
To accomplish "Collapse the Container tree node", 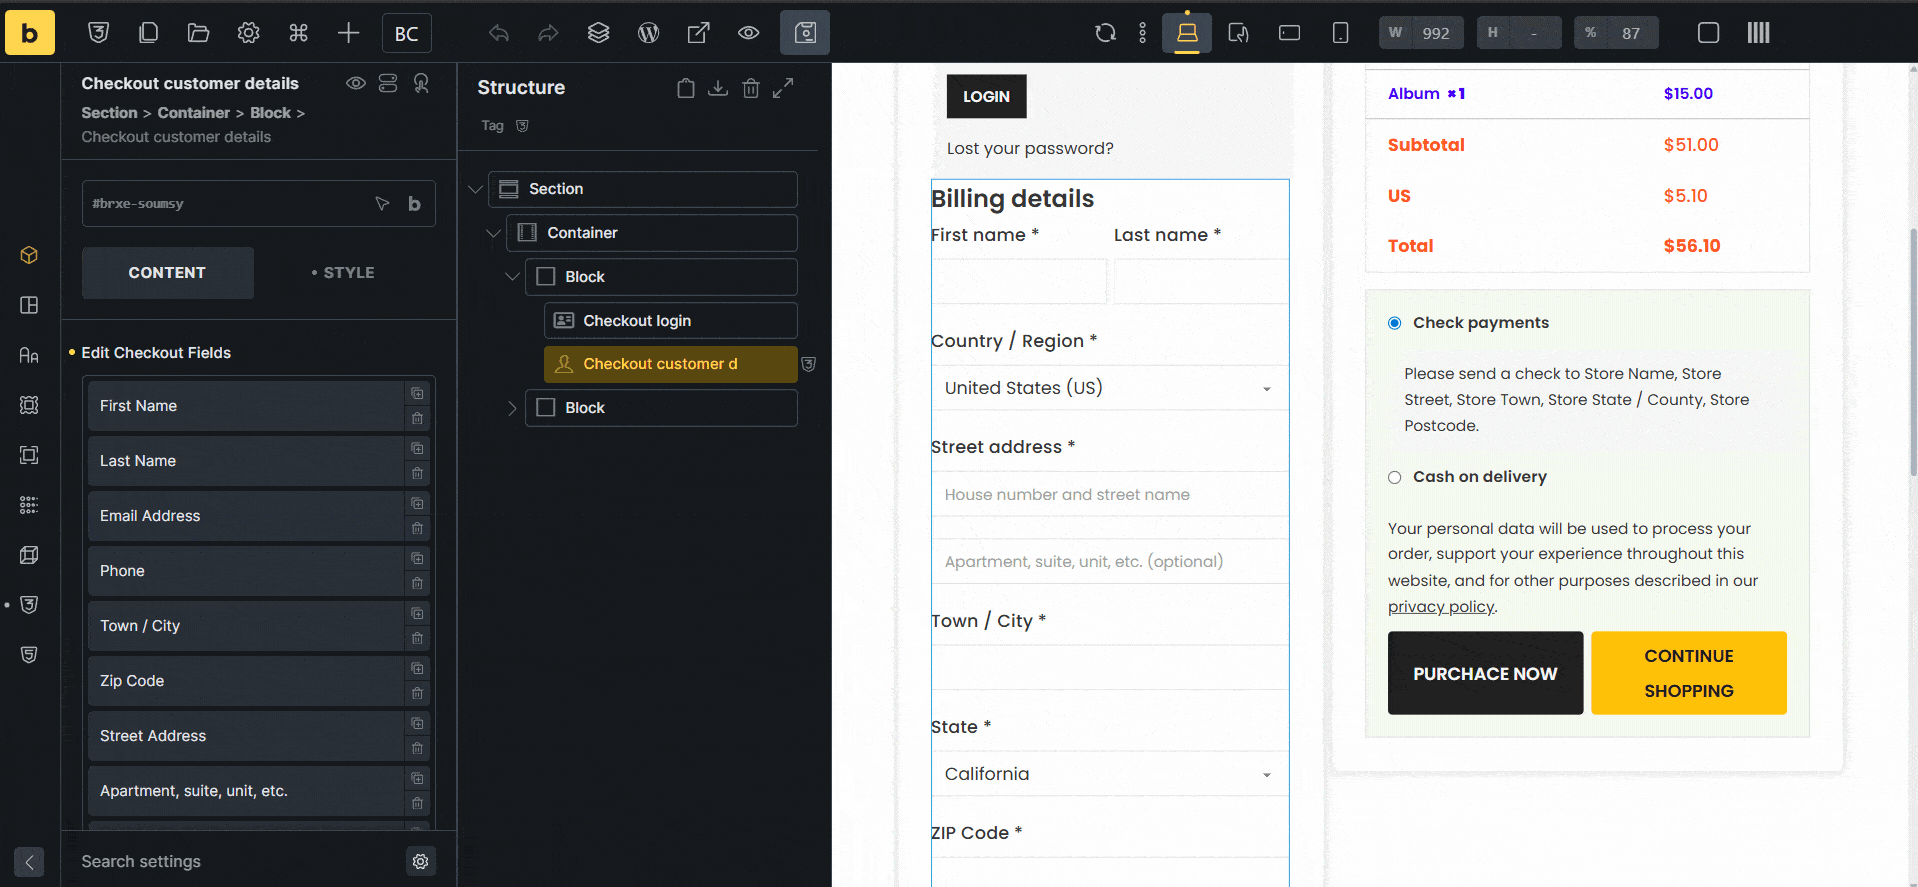I will pyautogui.click(x=493, y=233).
